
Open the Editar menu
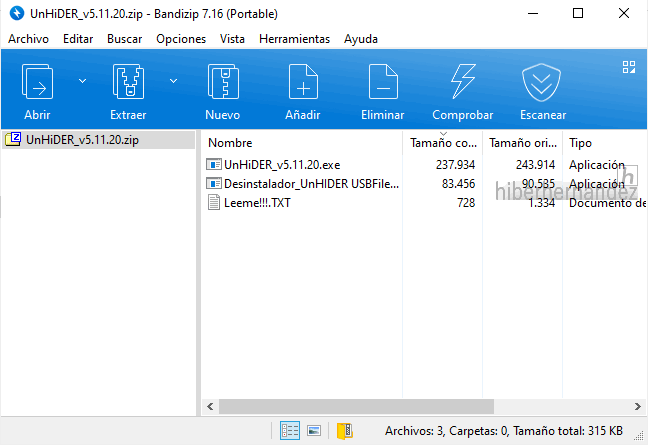[78, 39]
